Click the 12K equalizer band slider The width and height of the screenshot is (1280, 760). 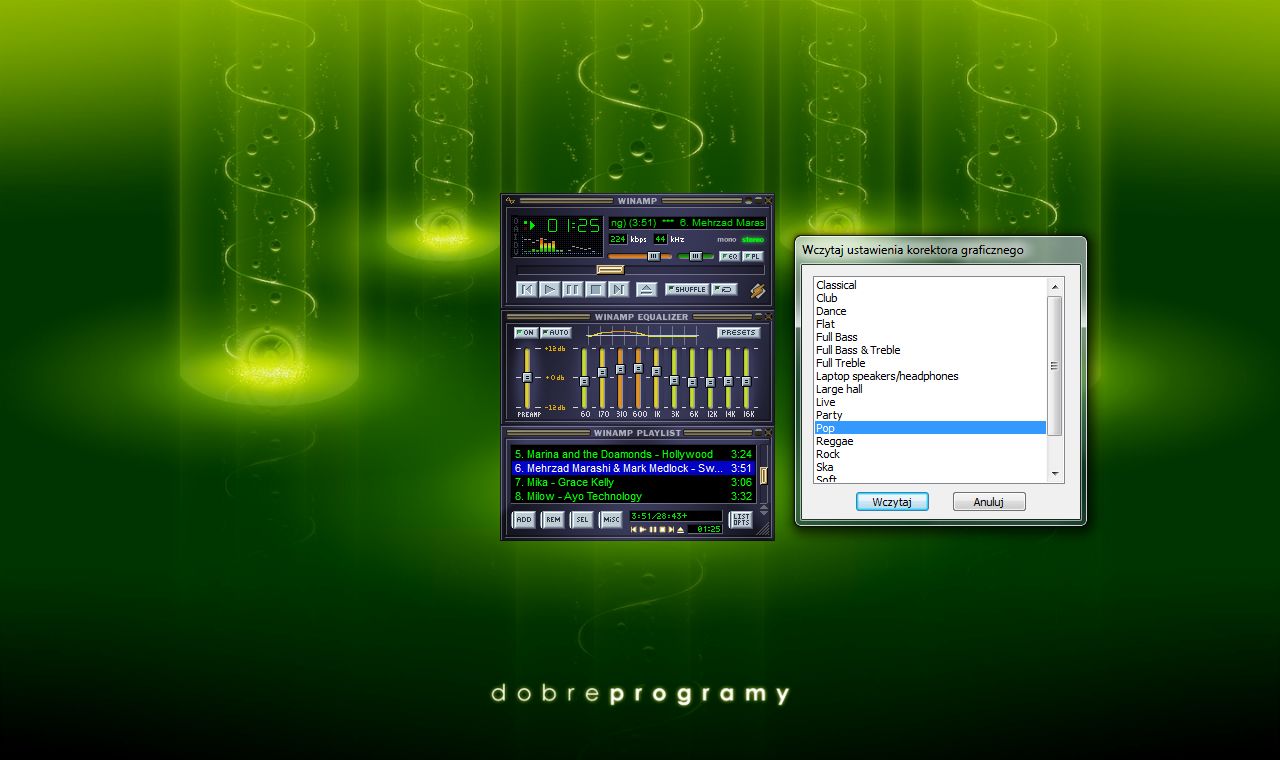pyautogui.click(x=710, y=378)
